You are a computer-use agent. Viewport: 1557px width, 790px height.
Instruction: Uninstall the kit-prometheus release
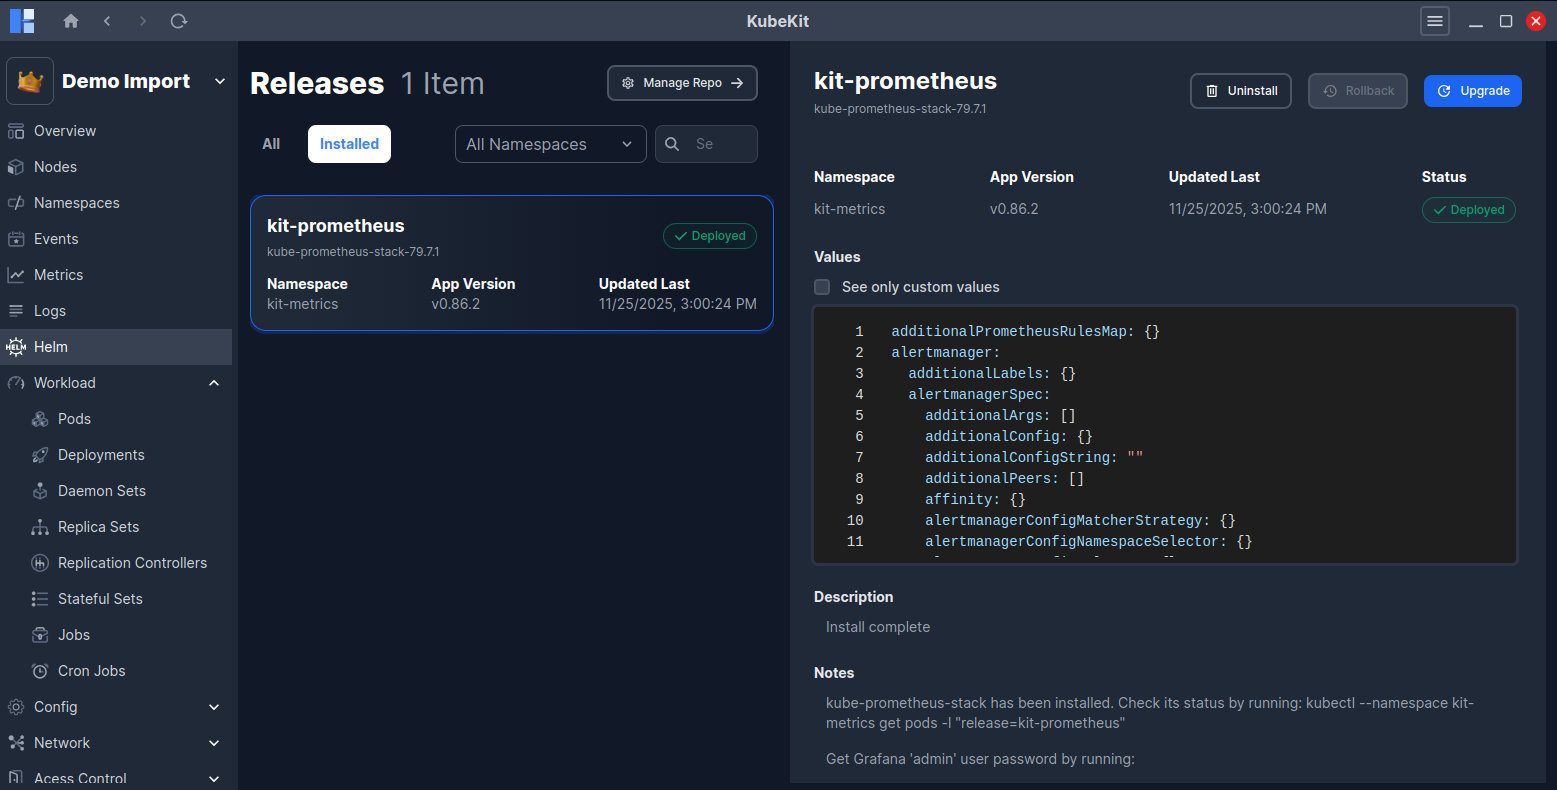point(1240,91)
